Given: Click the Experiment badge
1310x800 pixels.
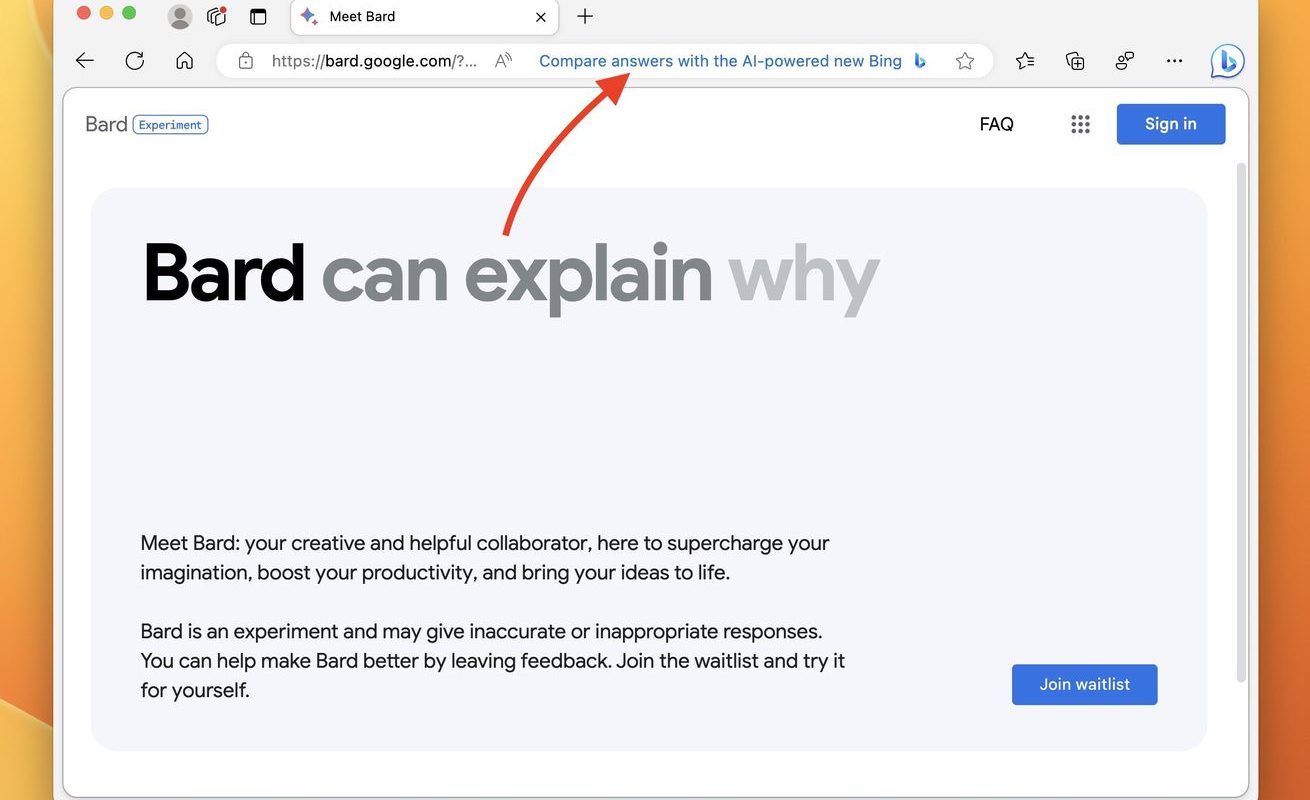Looking at the screenshot, I should point(170,125).
